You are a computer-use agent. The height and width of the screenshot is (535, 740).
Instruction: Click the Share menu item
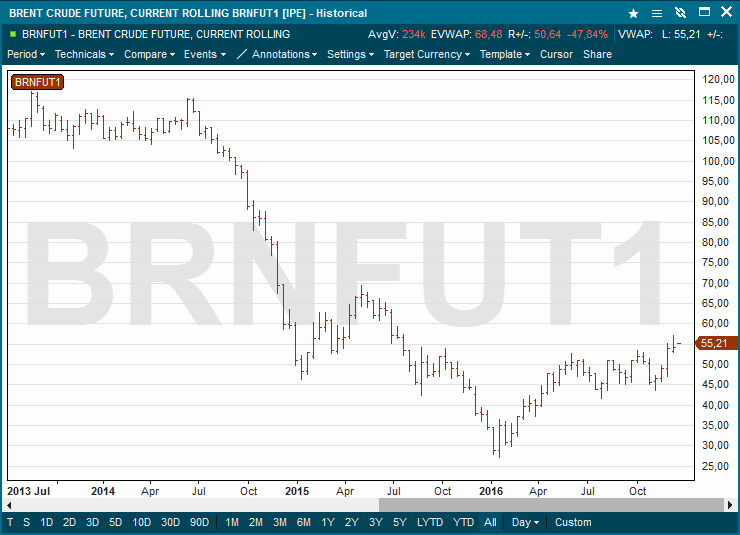click(597, 54)
